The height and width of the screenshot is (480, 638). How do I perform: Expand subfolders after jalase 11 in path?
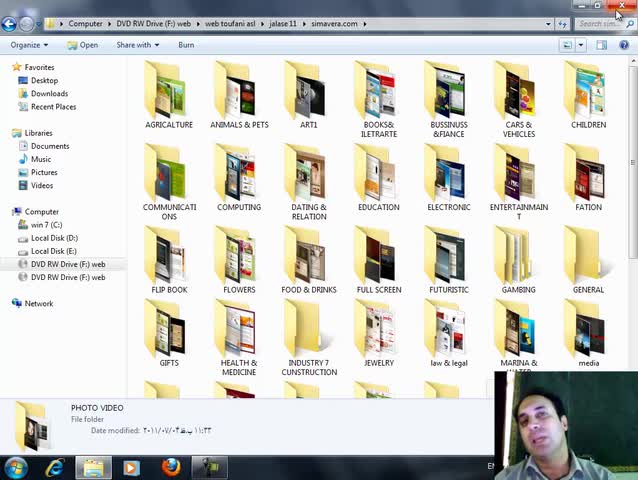(304, 24)
